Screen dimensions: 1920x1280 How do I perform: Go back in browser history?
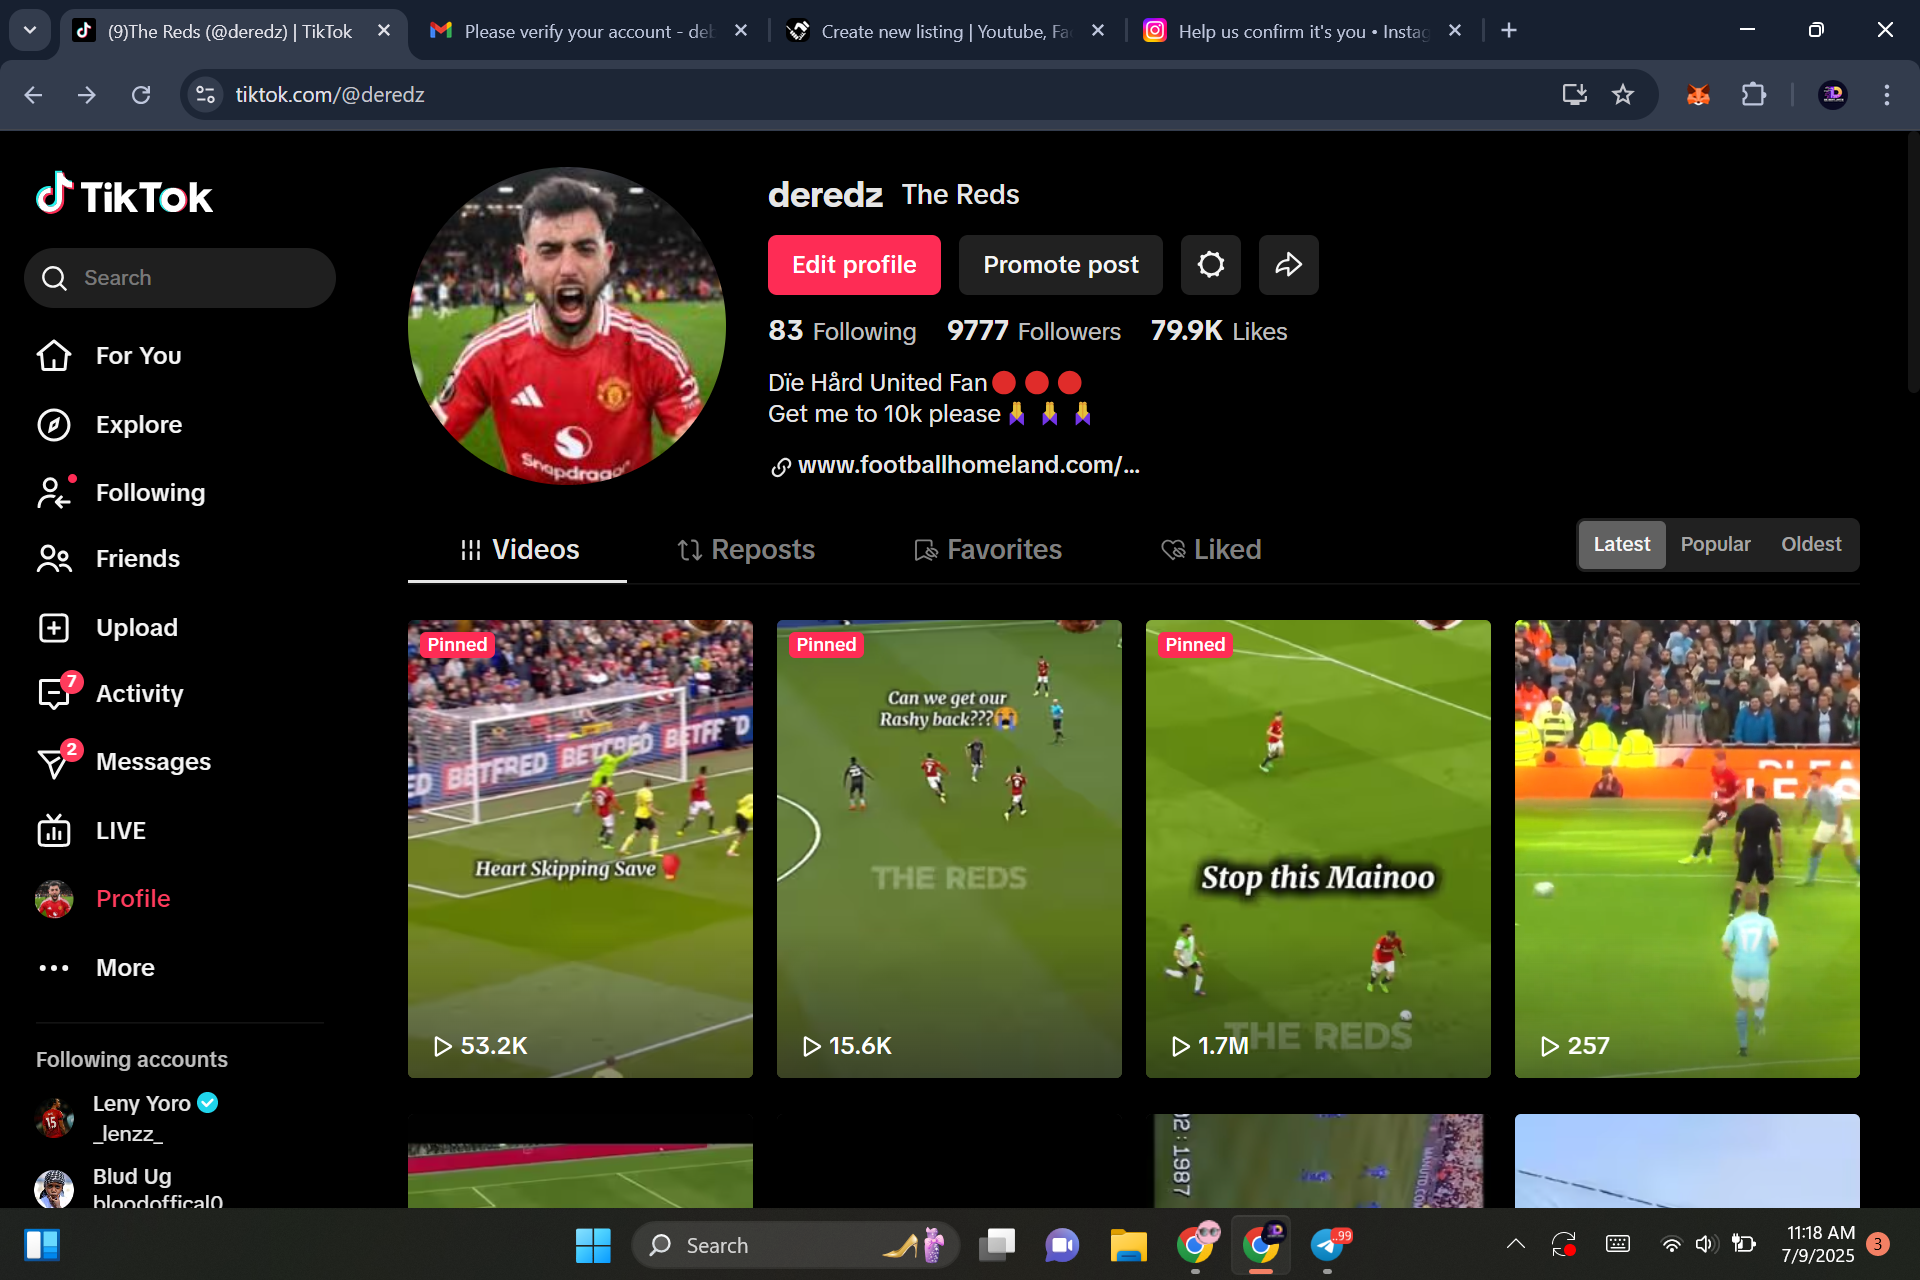coord(33,95)
